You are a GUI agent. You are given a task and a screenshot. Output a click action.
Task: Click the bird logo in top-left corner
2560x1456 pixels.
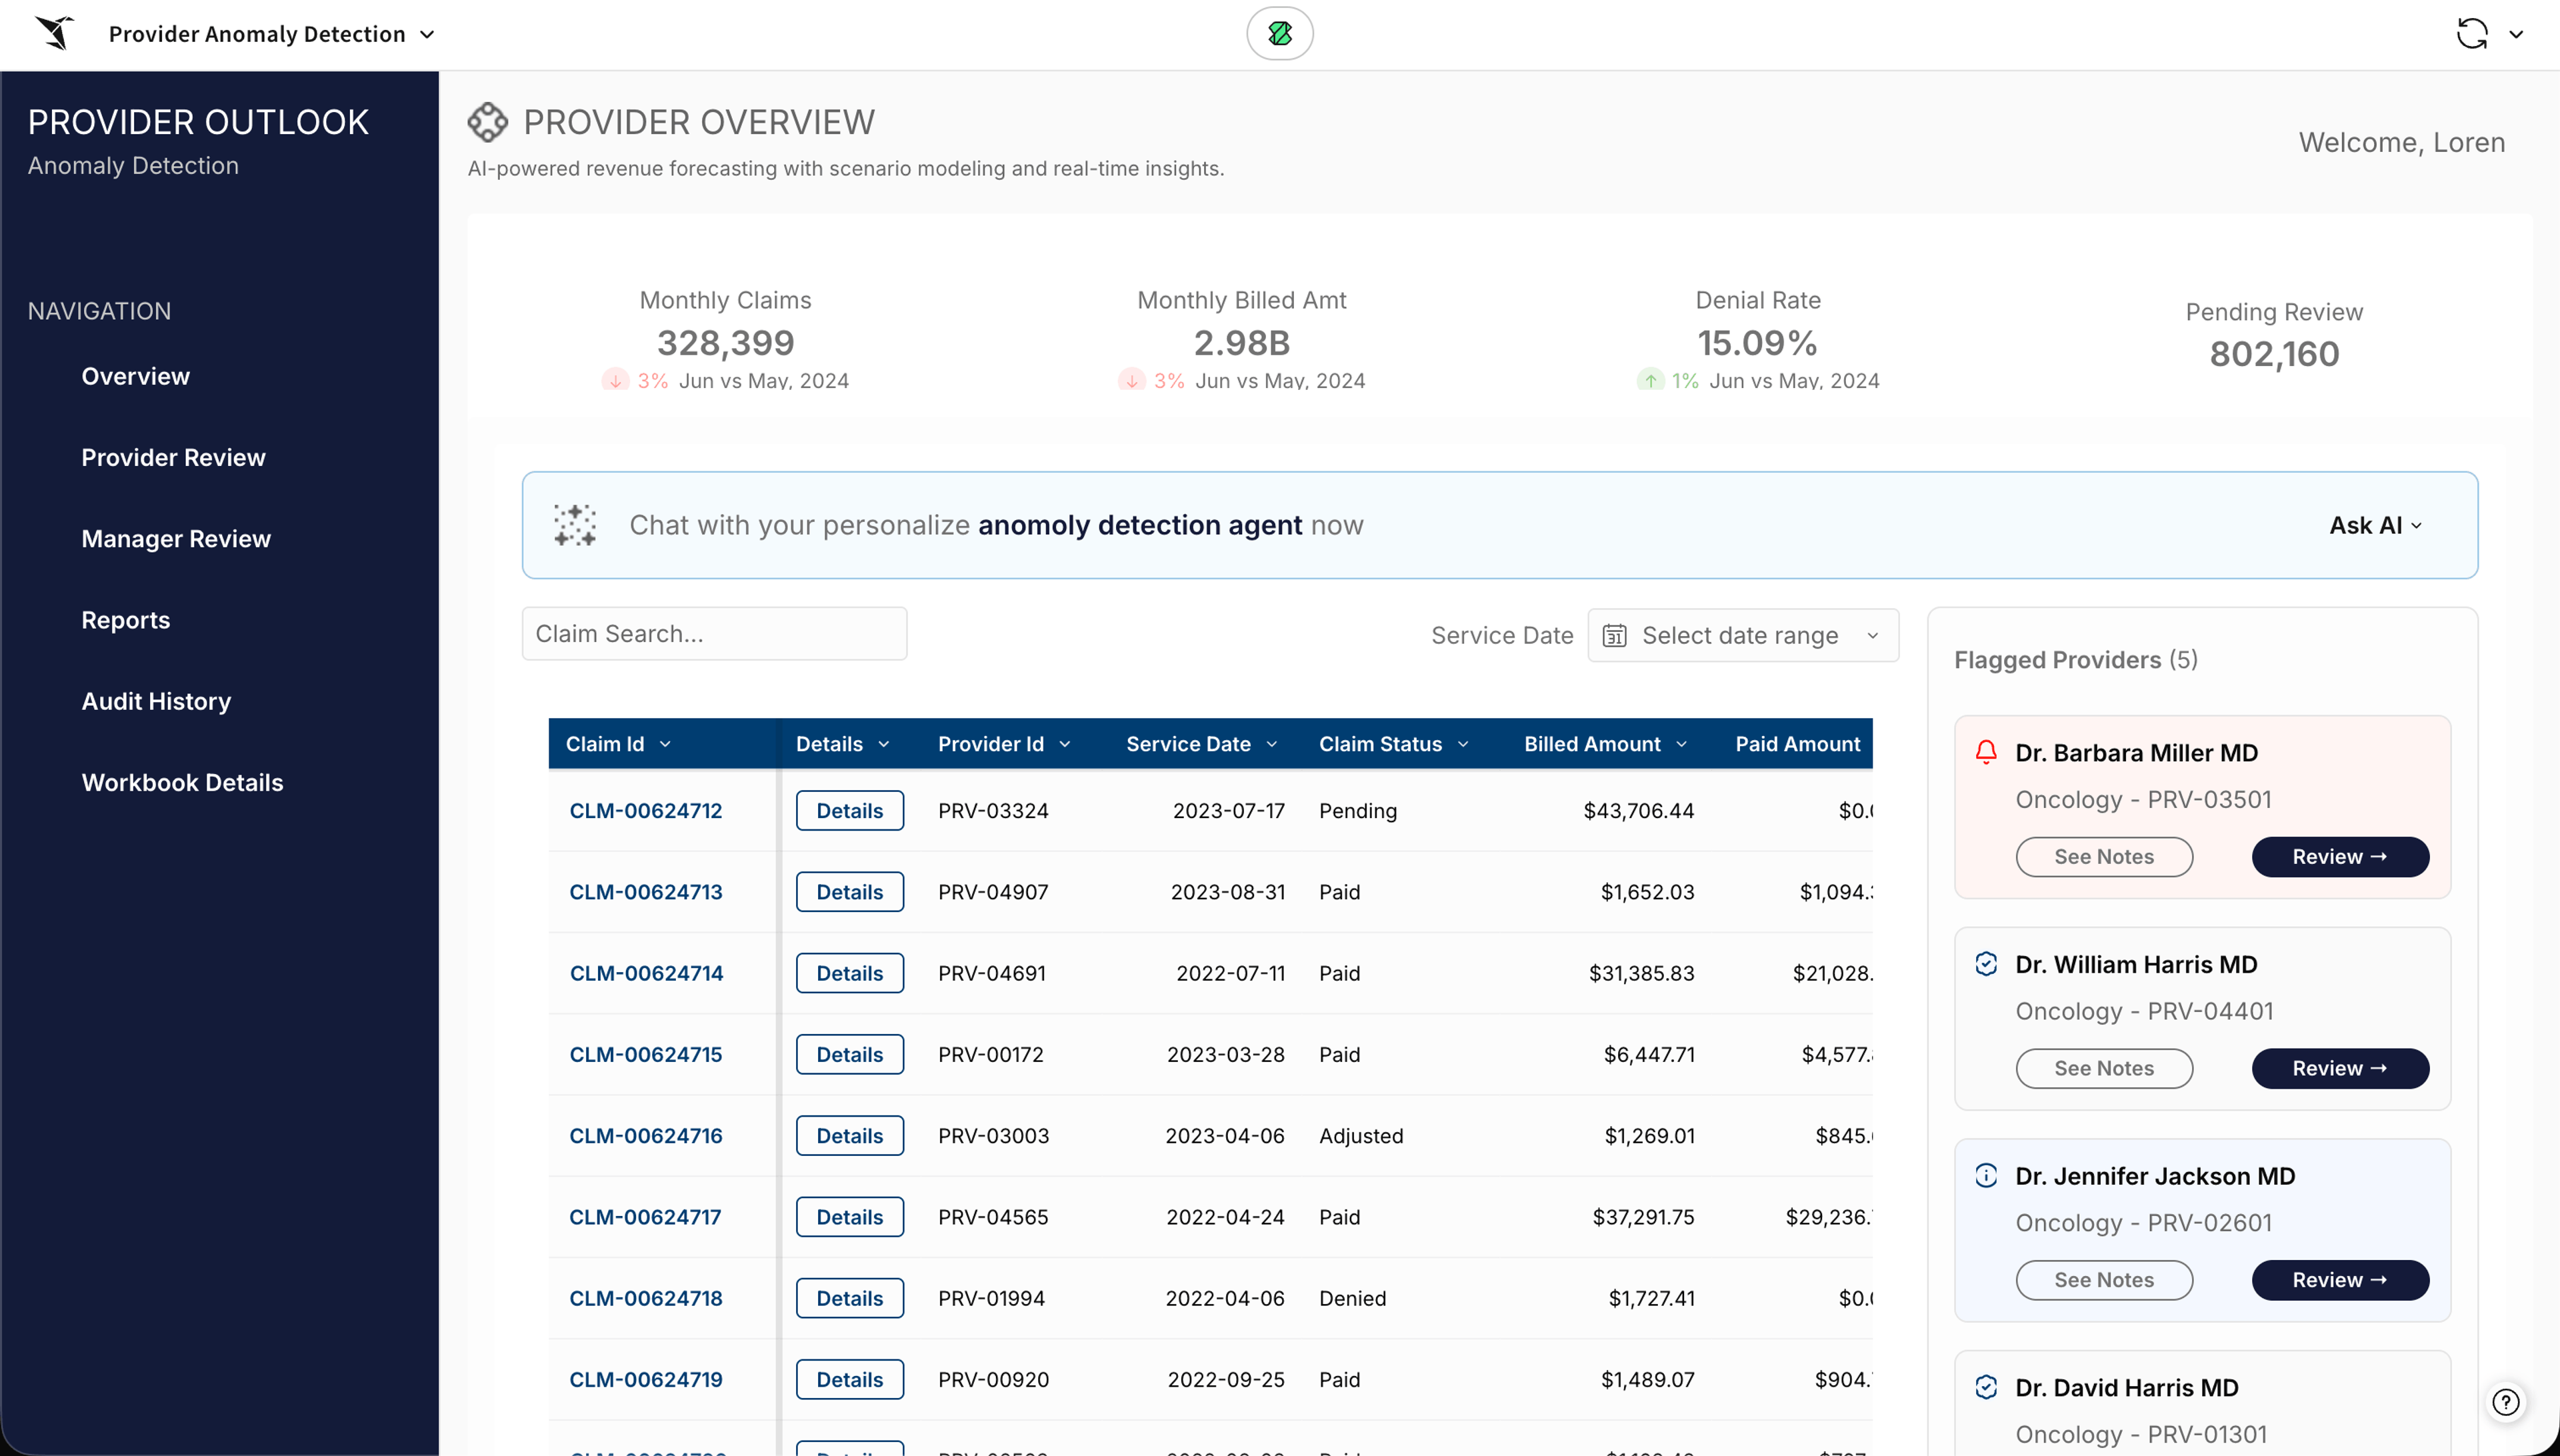(x=55, y=33)
